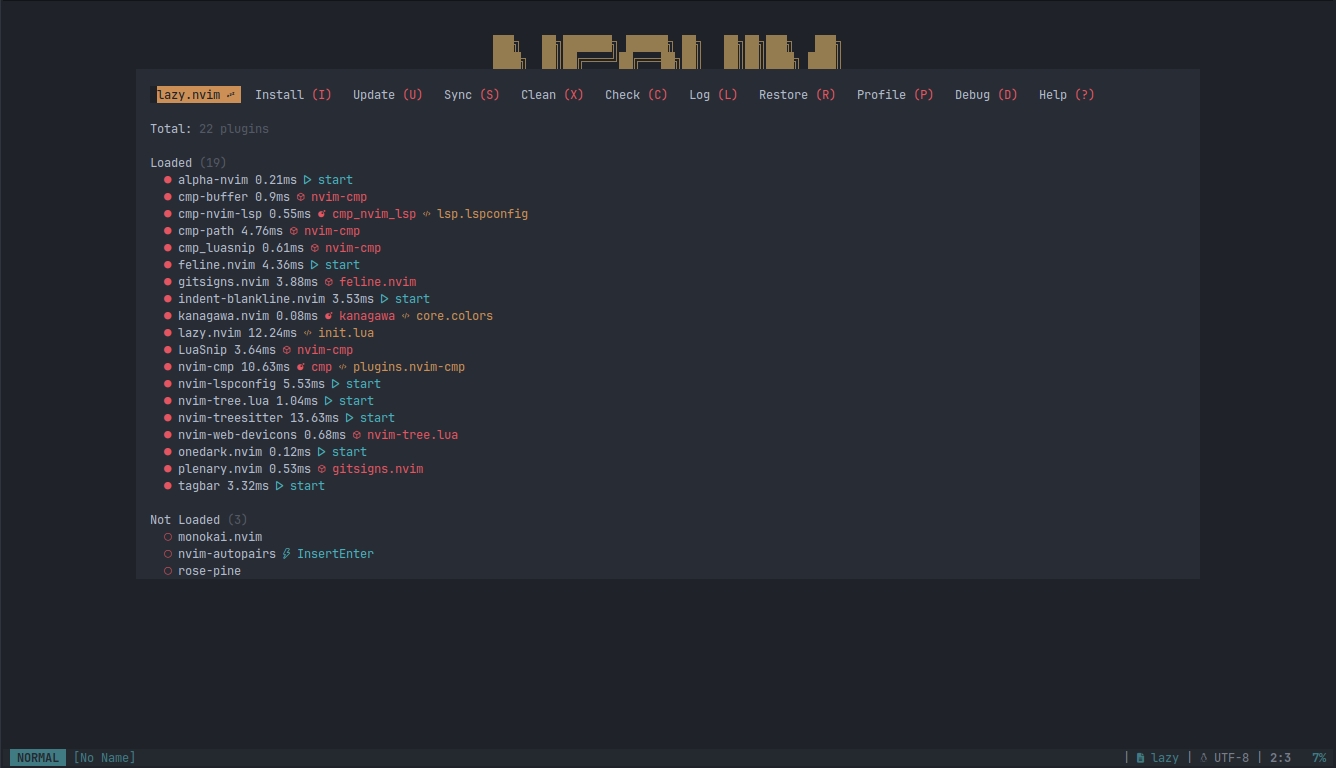Click the event bolt icon before InsertEnter
Viewport: 1336px width, 768px height.
click(287, 554)
